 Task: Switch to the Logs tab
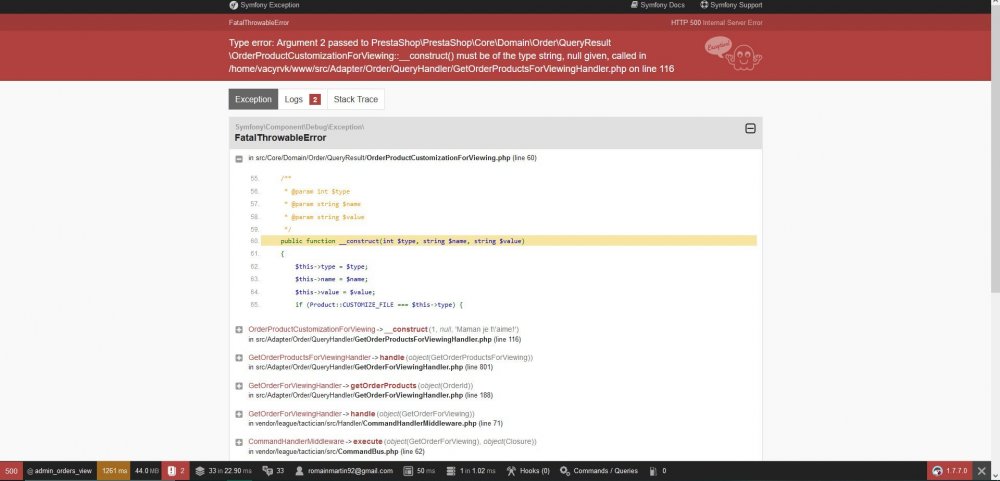[302, 100]
